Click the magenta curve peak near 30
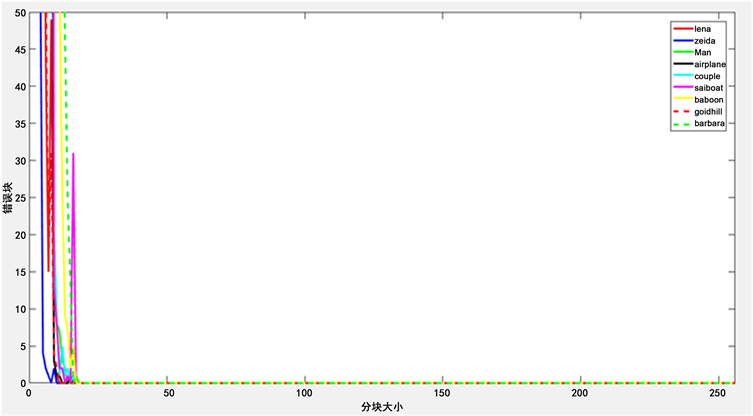 (x=73, y=154)
